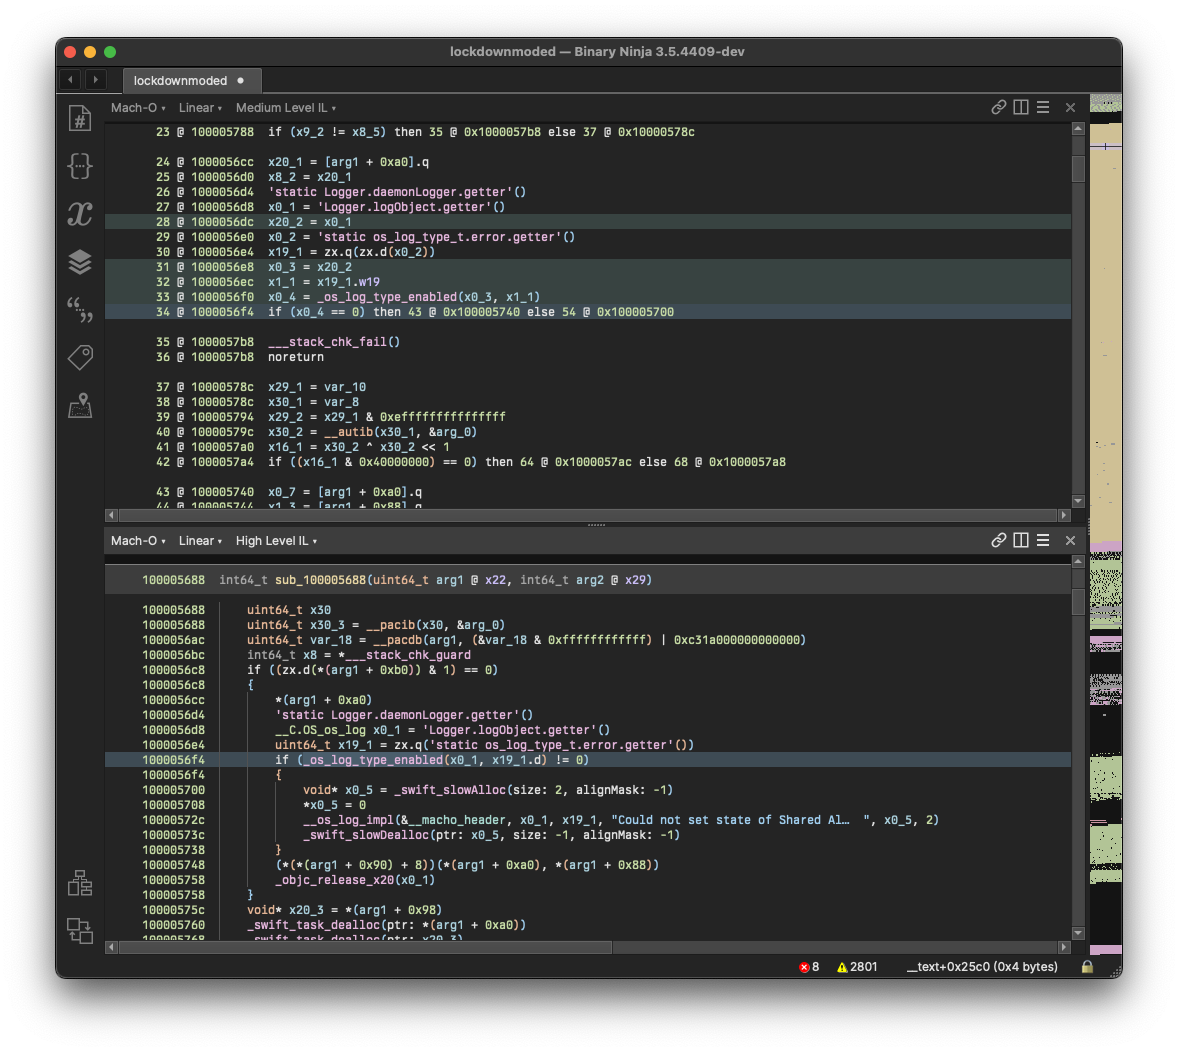
Task: Open the Strings sidebar panel
Action: coord(80,311)
